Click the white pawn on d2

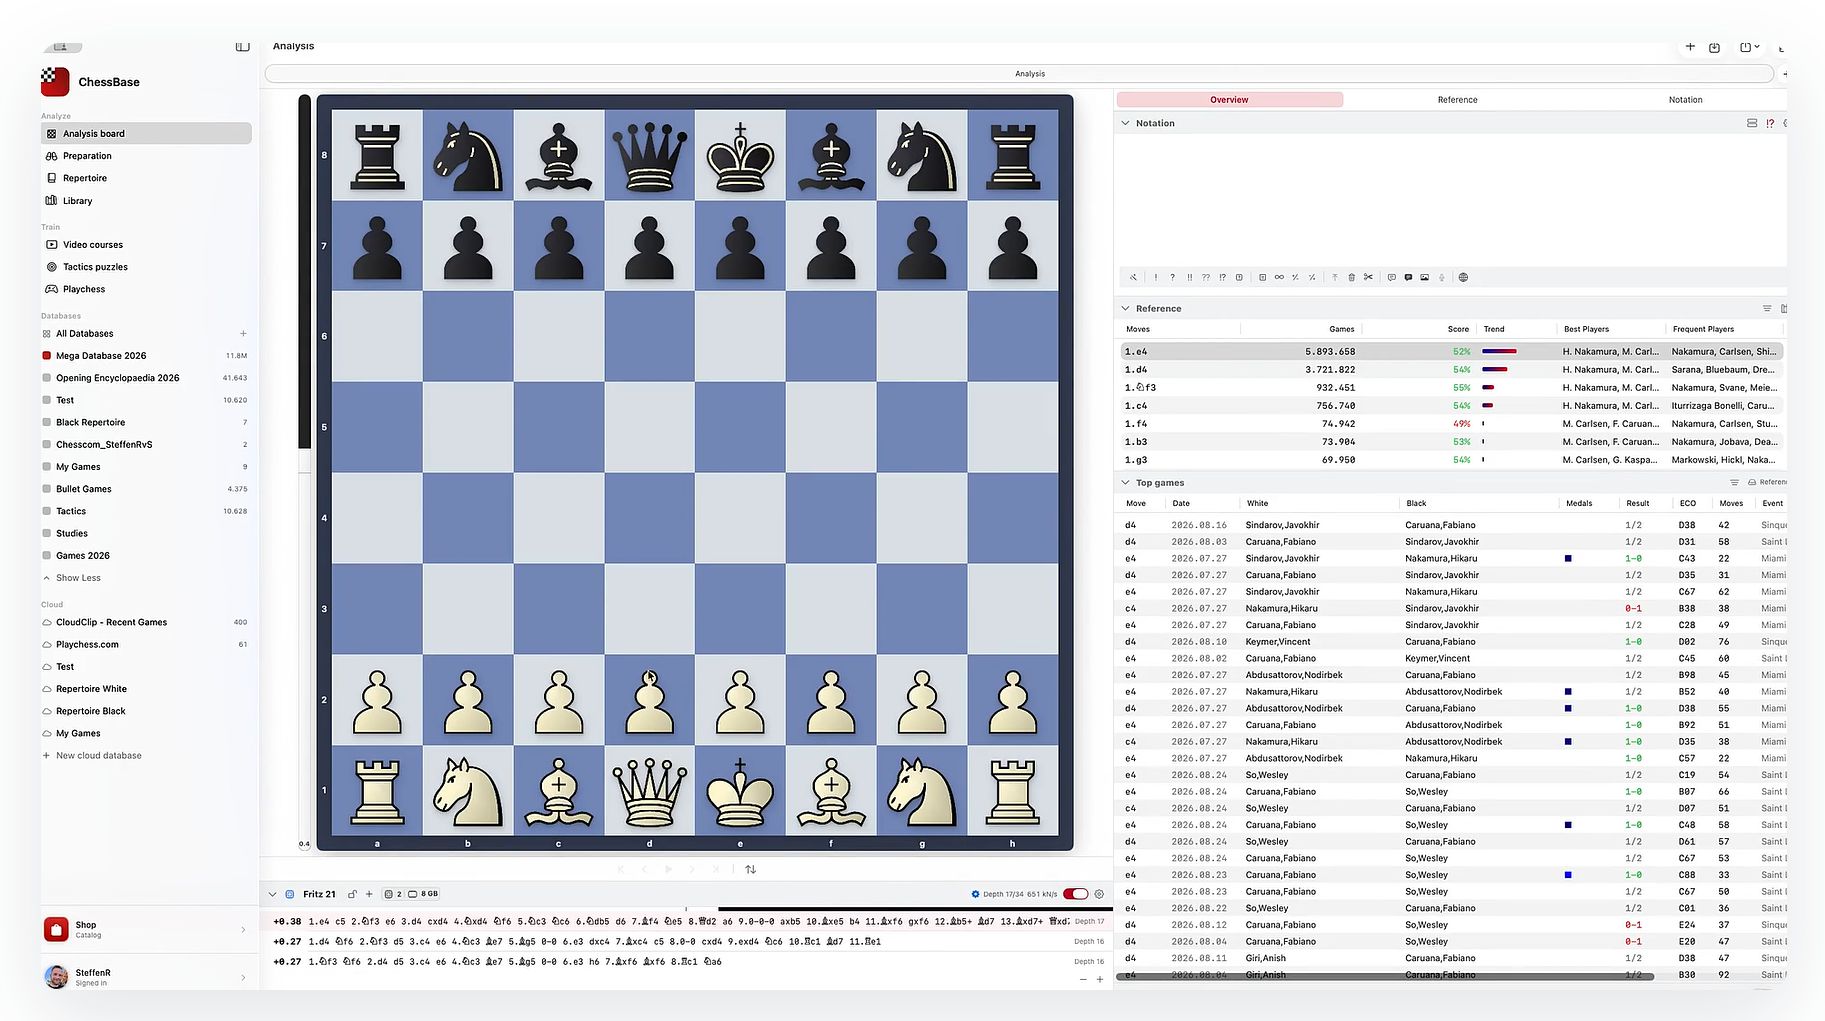(650, 700)
